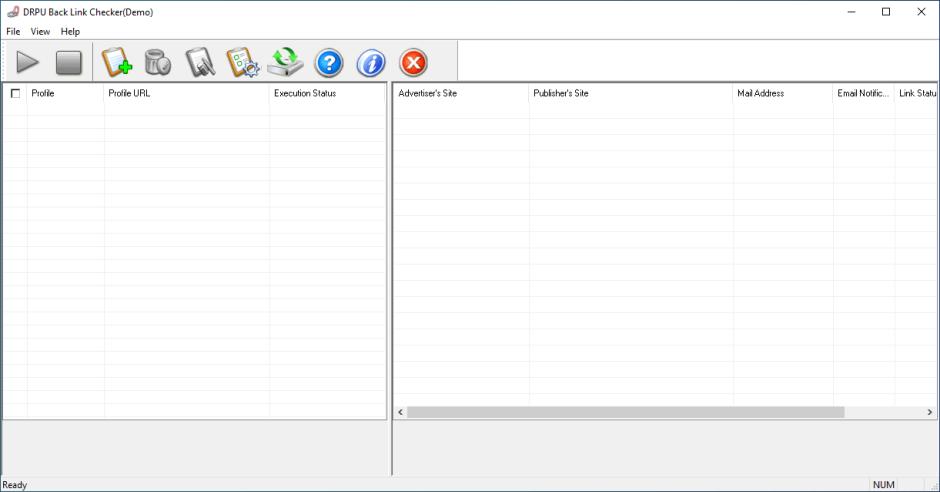Sort by Profile column header
The height and width of the screenshot is (492, 940).
click(x=65, y=93)
